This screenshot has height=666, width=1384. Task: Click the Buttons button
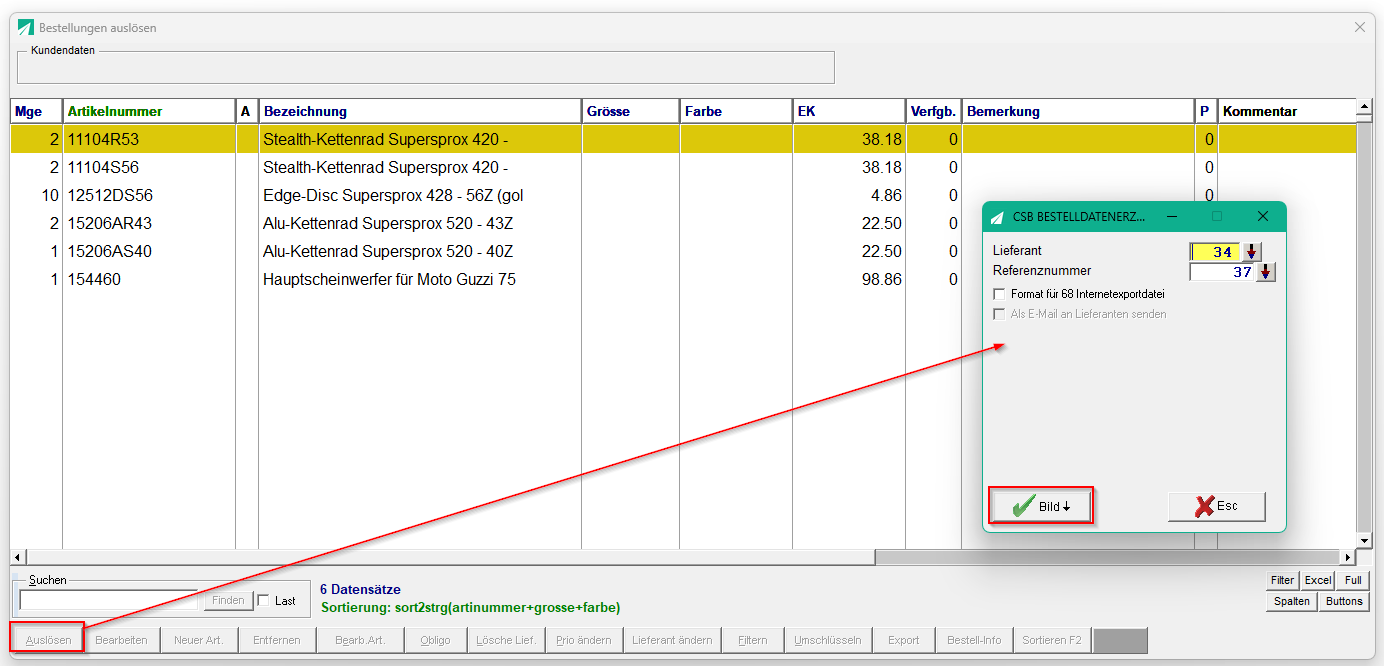coord(1344,601)
